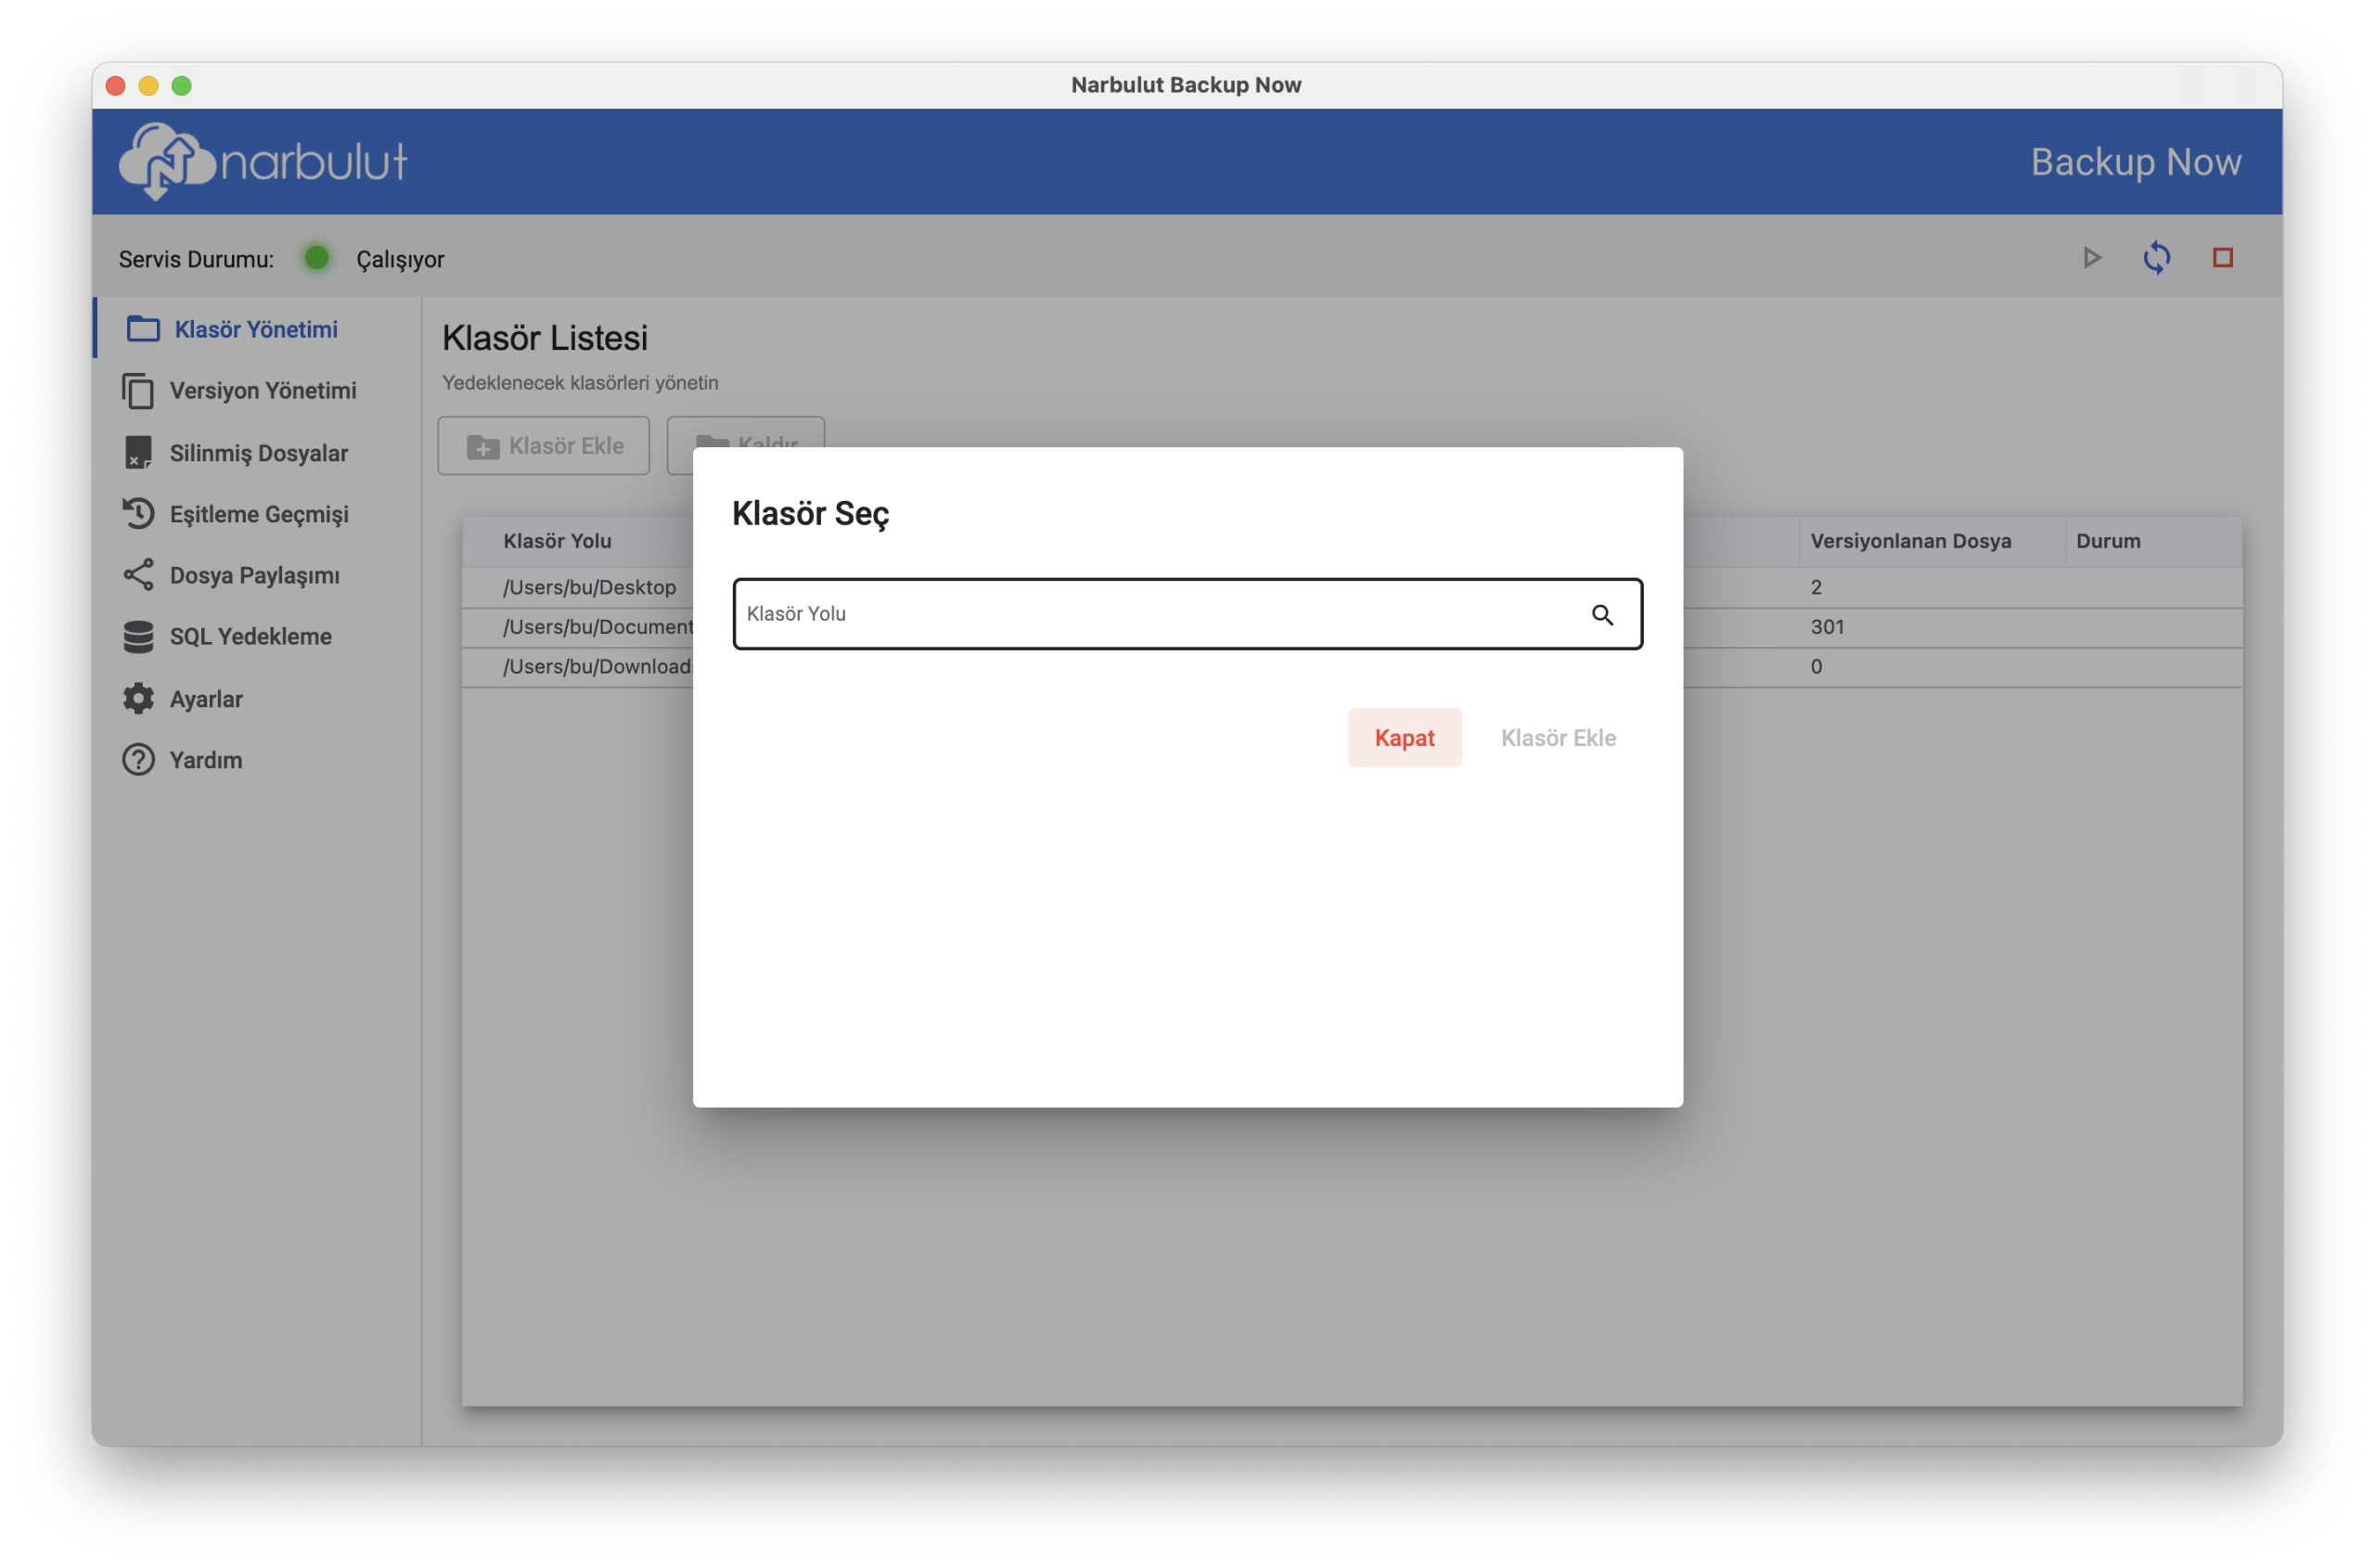Click the Durum column header
Image resolution: width=2375 pixels, height=1568 pixels.
(2107, 541)
